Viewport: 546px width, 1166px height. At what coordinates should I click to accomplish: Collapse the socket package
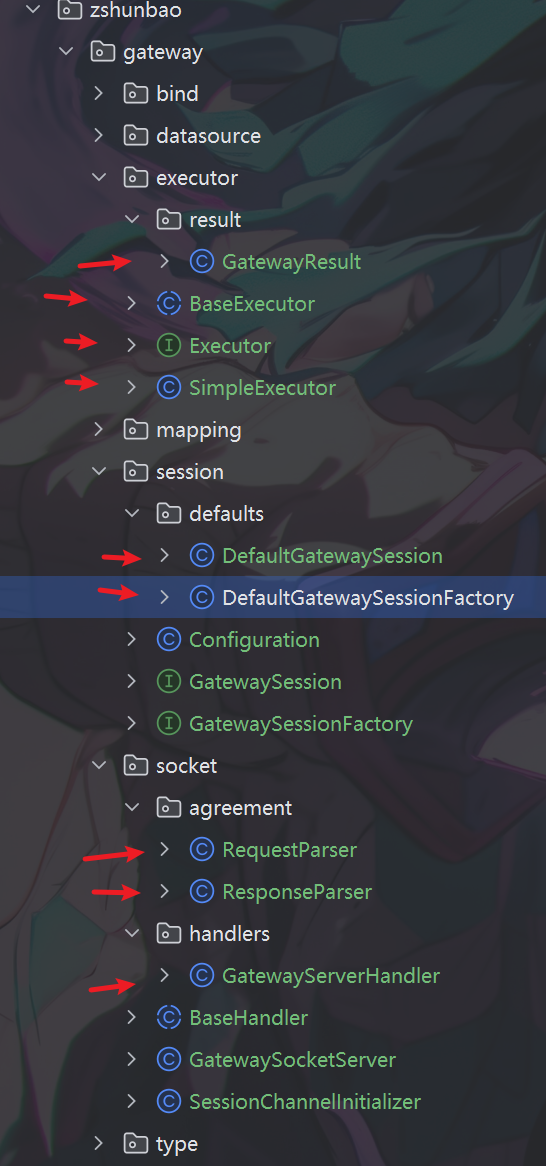coord(98,765)
